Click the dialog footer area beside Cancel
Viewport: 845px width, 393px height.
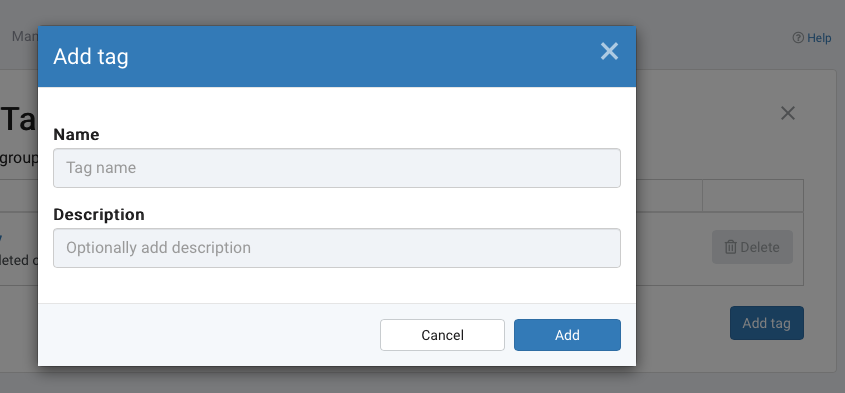(x=209, y=335)
